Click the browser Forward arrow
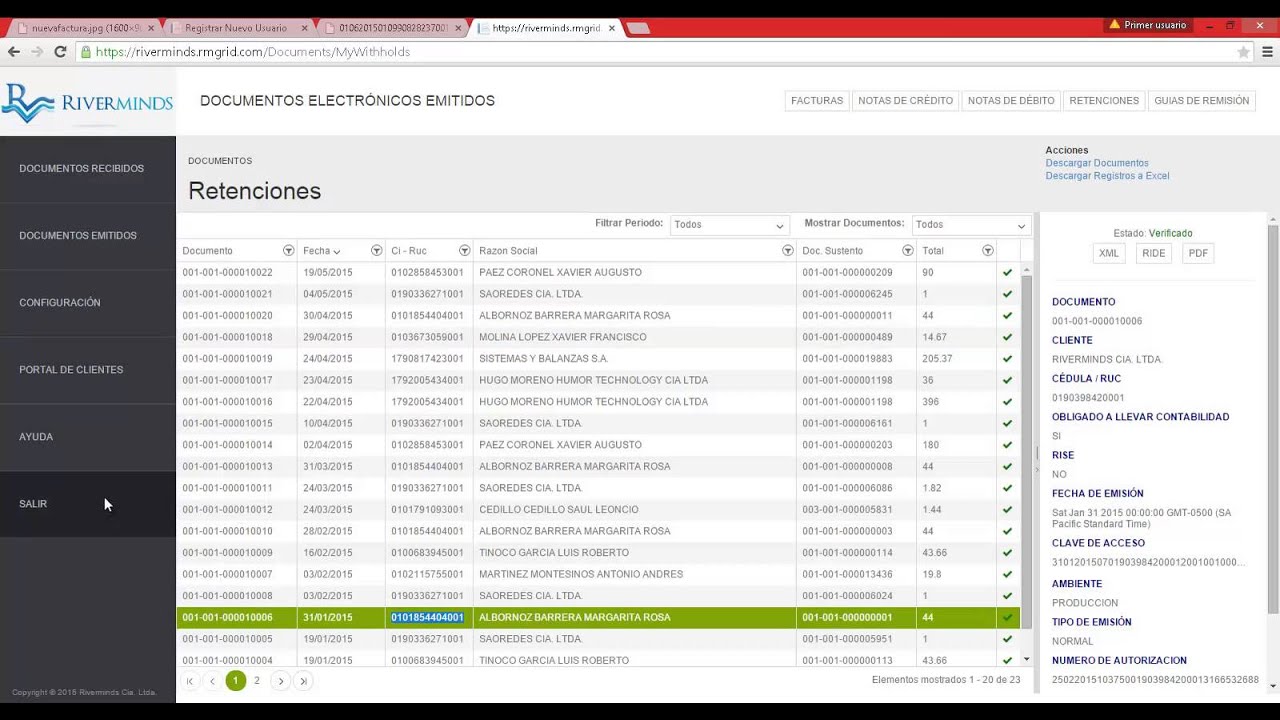1280x720 pixels. click(x=37, y=52)
